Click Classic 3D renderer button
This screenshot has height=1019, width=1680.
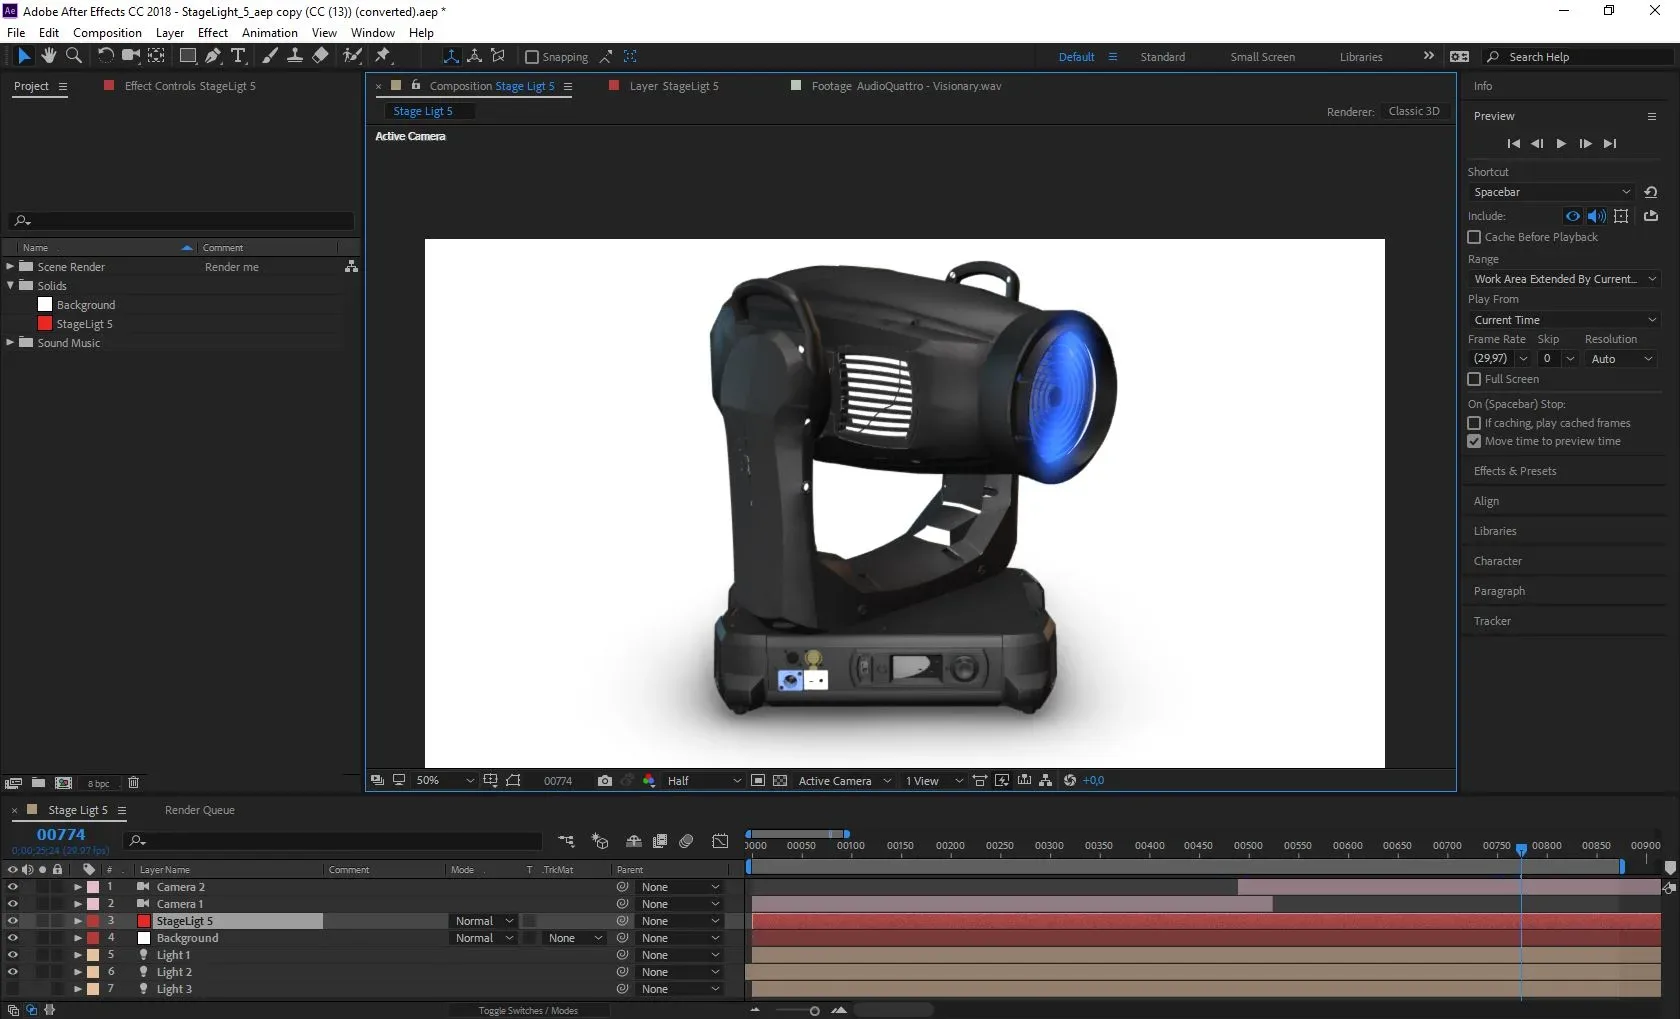1414,111
